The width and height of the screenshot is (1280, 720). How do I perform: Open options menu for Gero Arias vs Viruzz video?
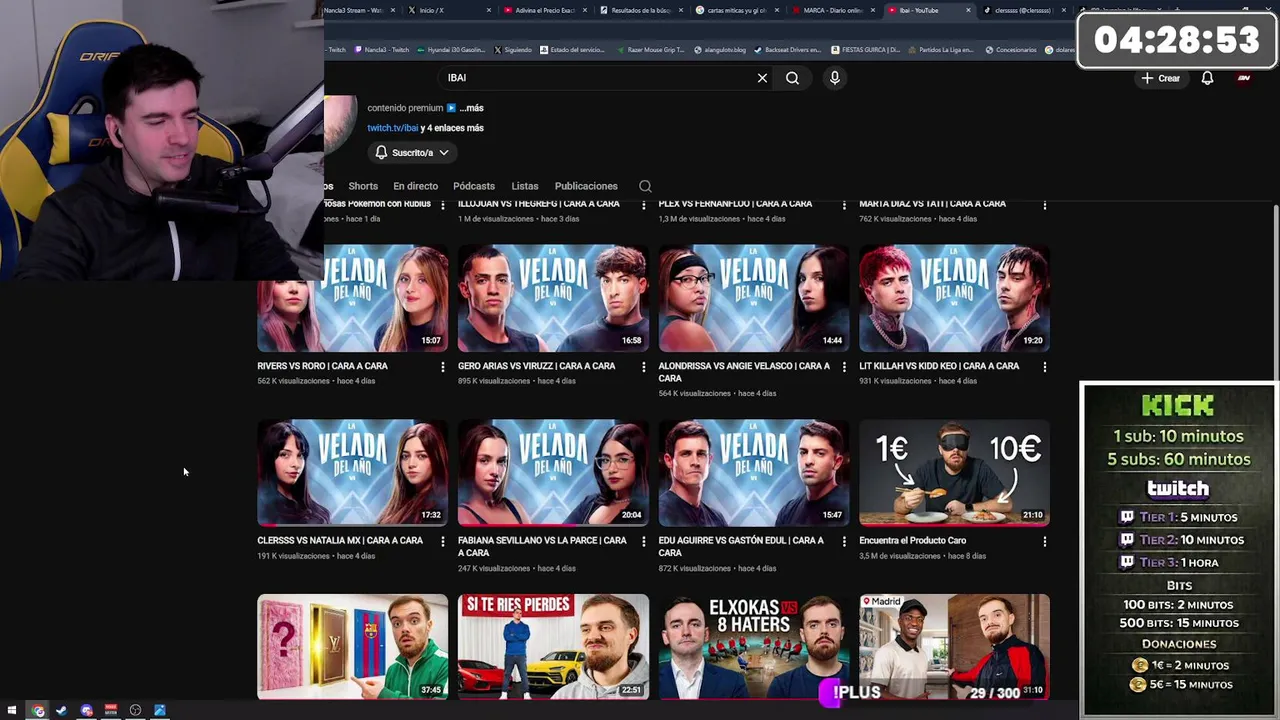(x=643, y=367)
